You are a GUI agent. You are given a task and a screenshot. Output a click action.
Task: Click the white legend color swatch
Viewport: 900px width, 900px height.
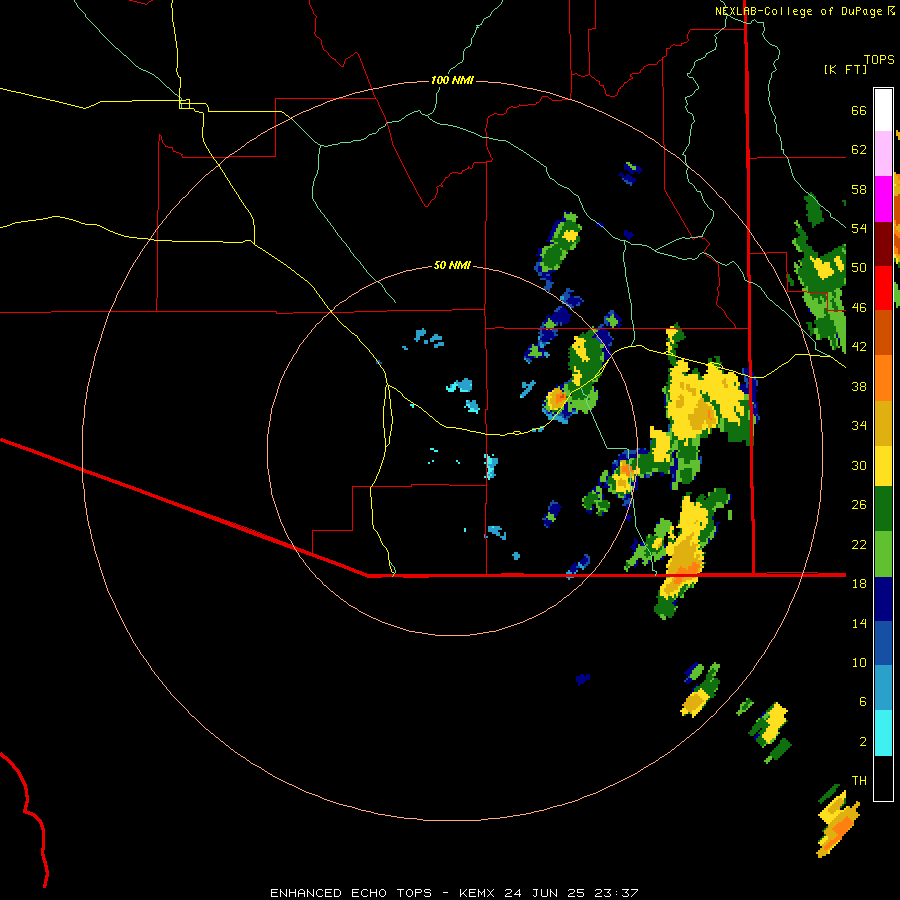(883, 110)
